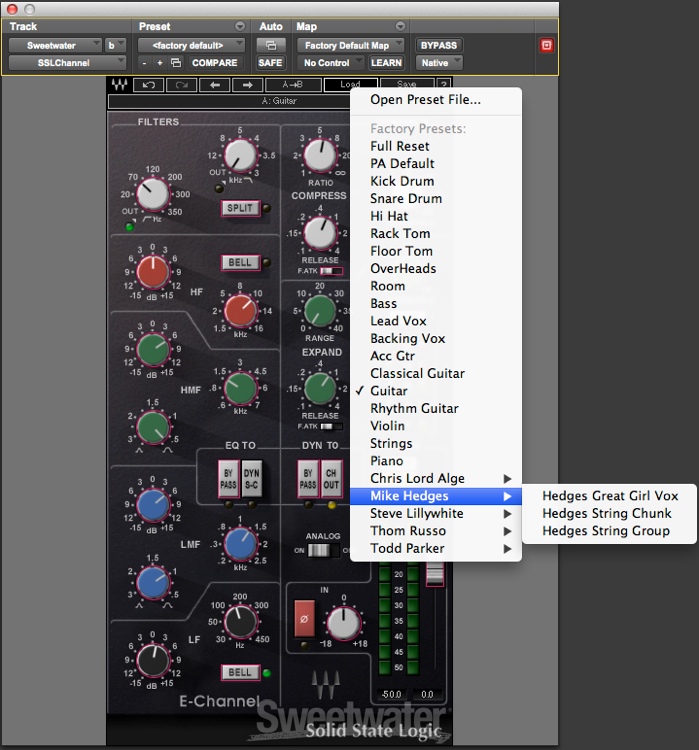
Task: Click the high-pass filter frequency knob
Action: click(x=153, y=194)
